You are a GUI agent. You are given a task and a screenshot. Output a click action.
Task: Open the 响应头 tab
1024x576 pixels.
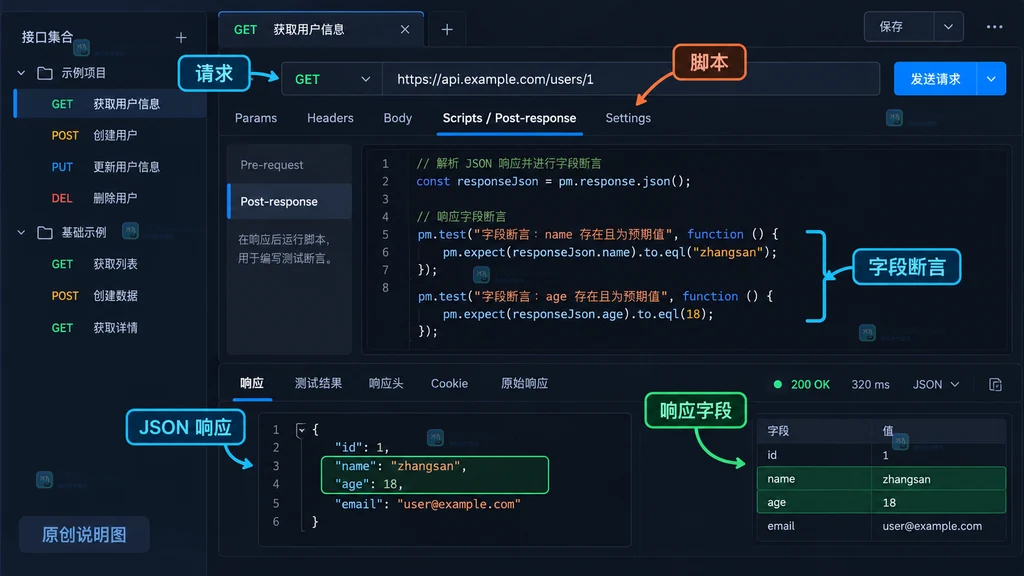(386, 383)
